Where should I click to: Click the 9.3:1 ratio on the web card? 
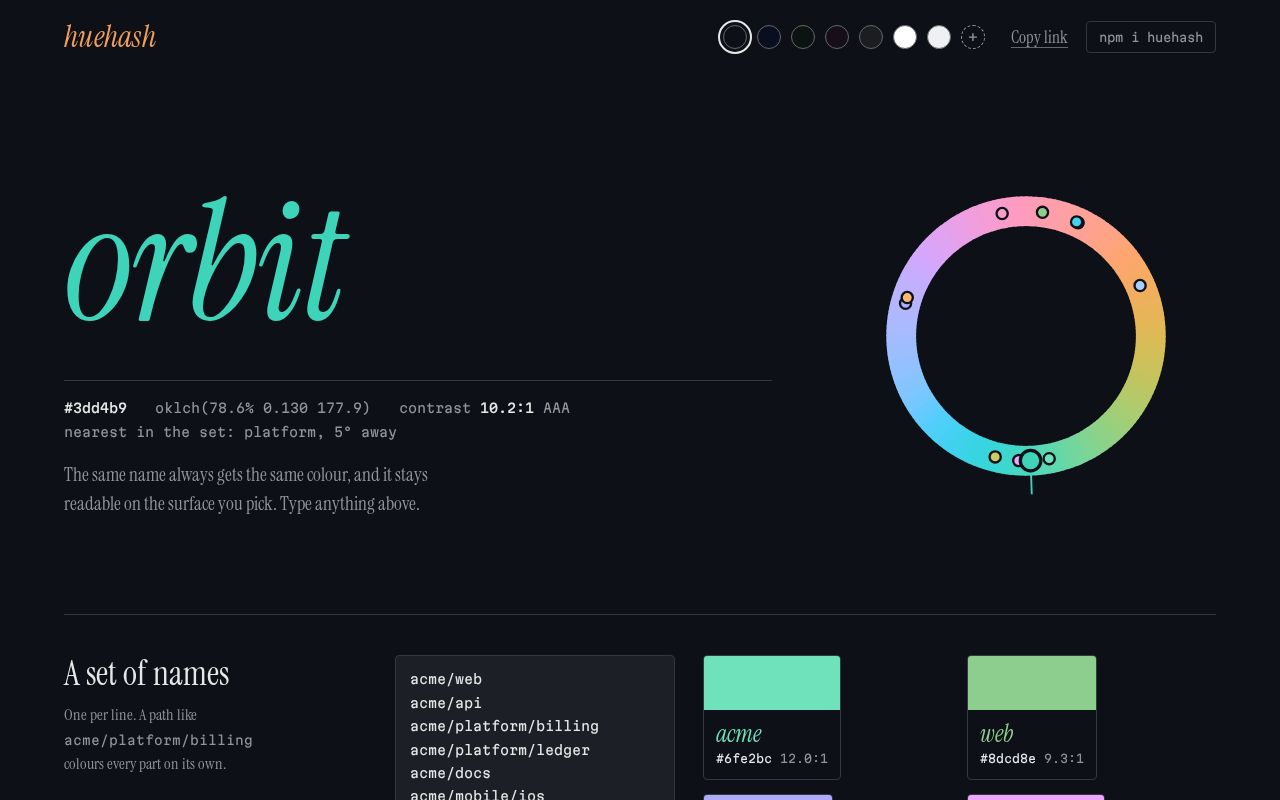tap(1064, 759)
